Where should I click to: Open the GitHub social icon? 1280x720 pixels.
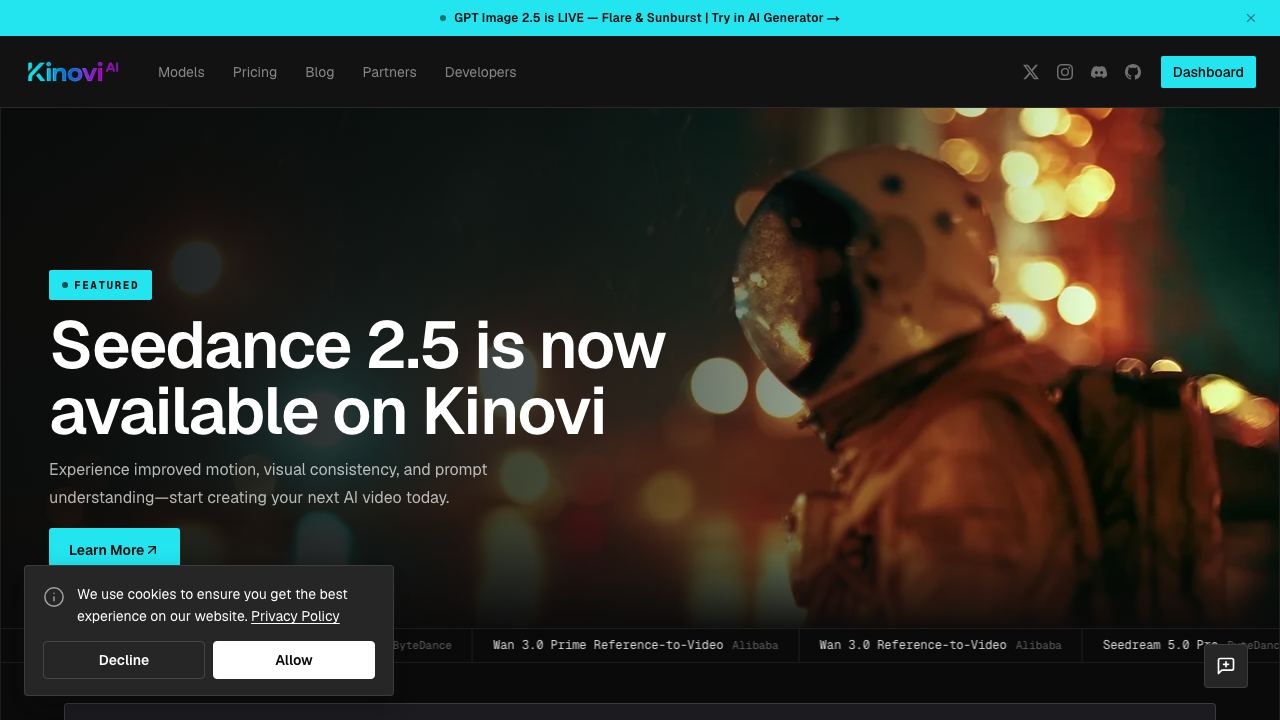pos(1133,72)
